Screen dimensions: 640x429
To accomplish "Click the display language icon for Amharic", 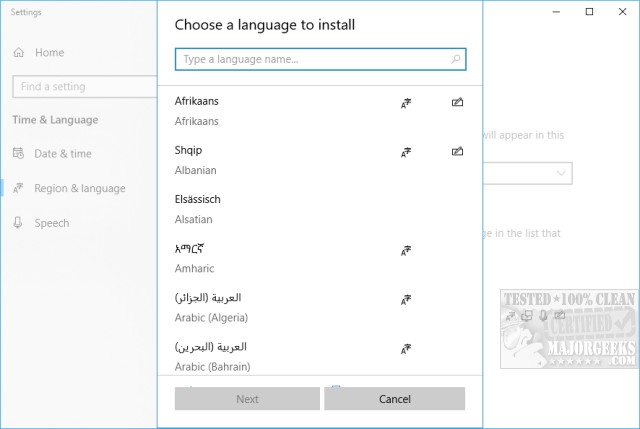I will [x=406, y=250].
